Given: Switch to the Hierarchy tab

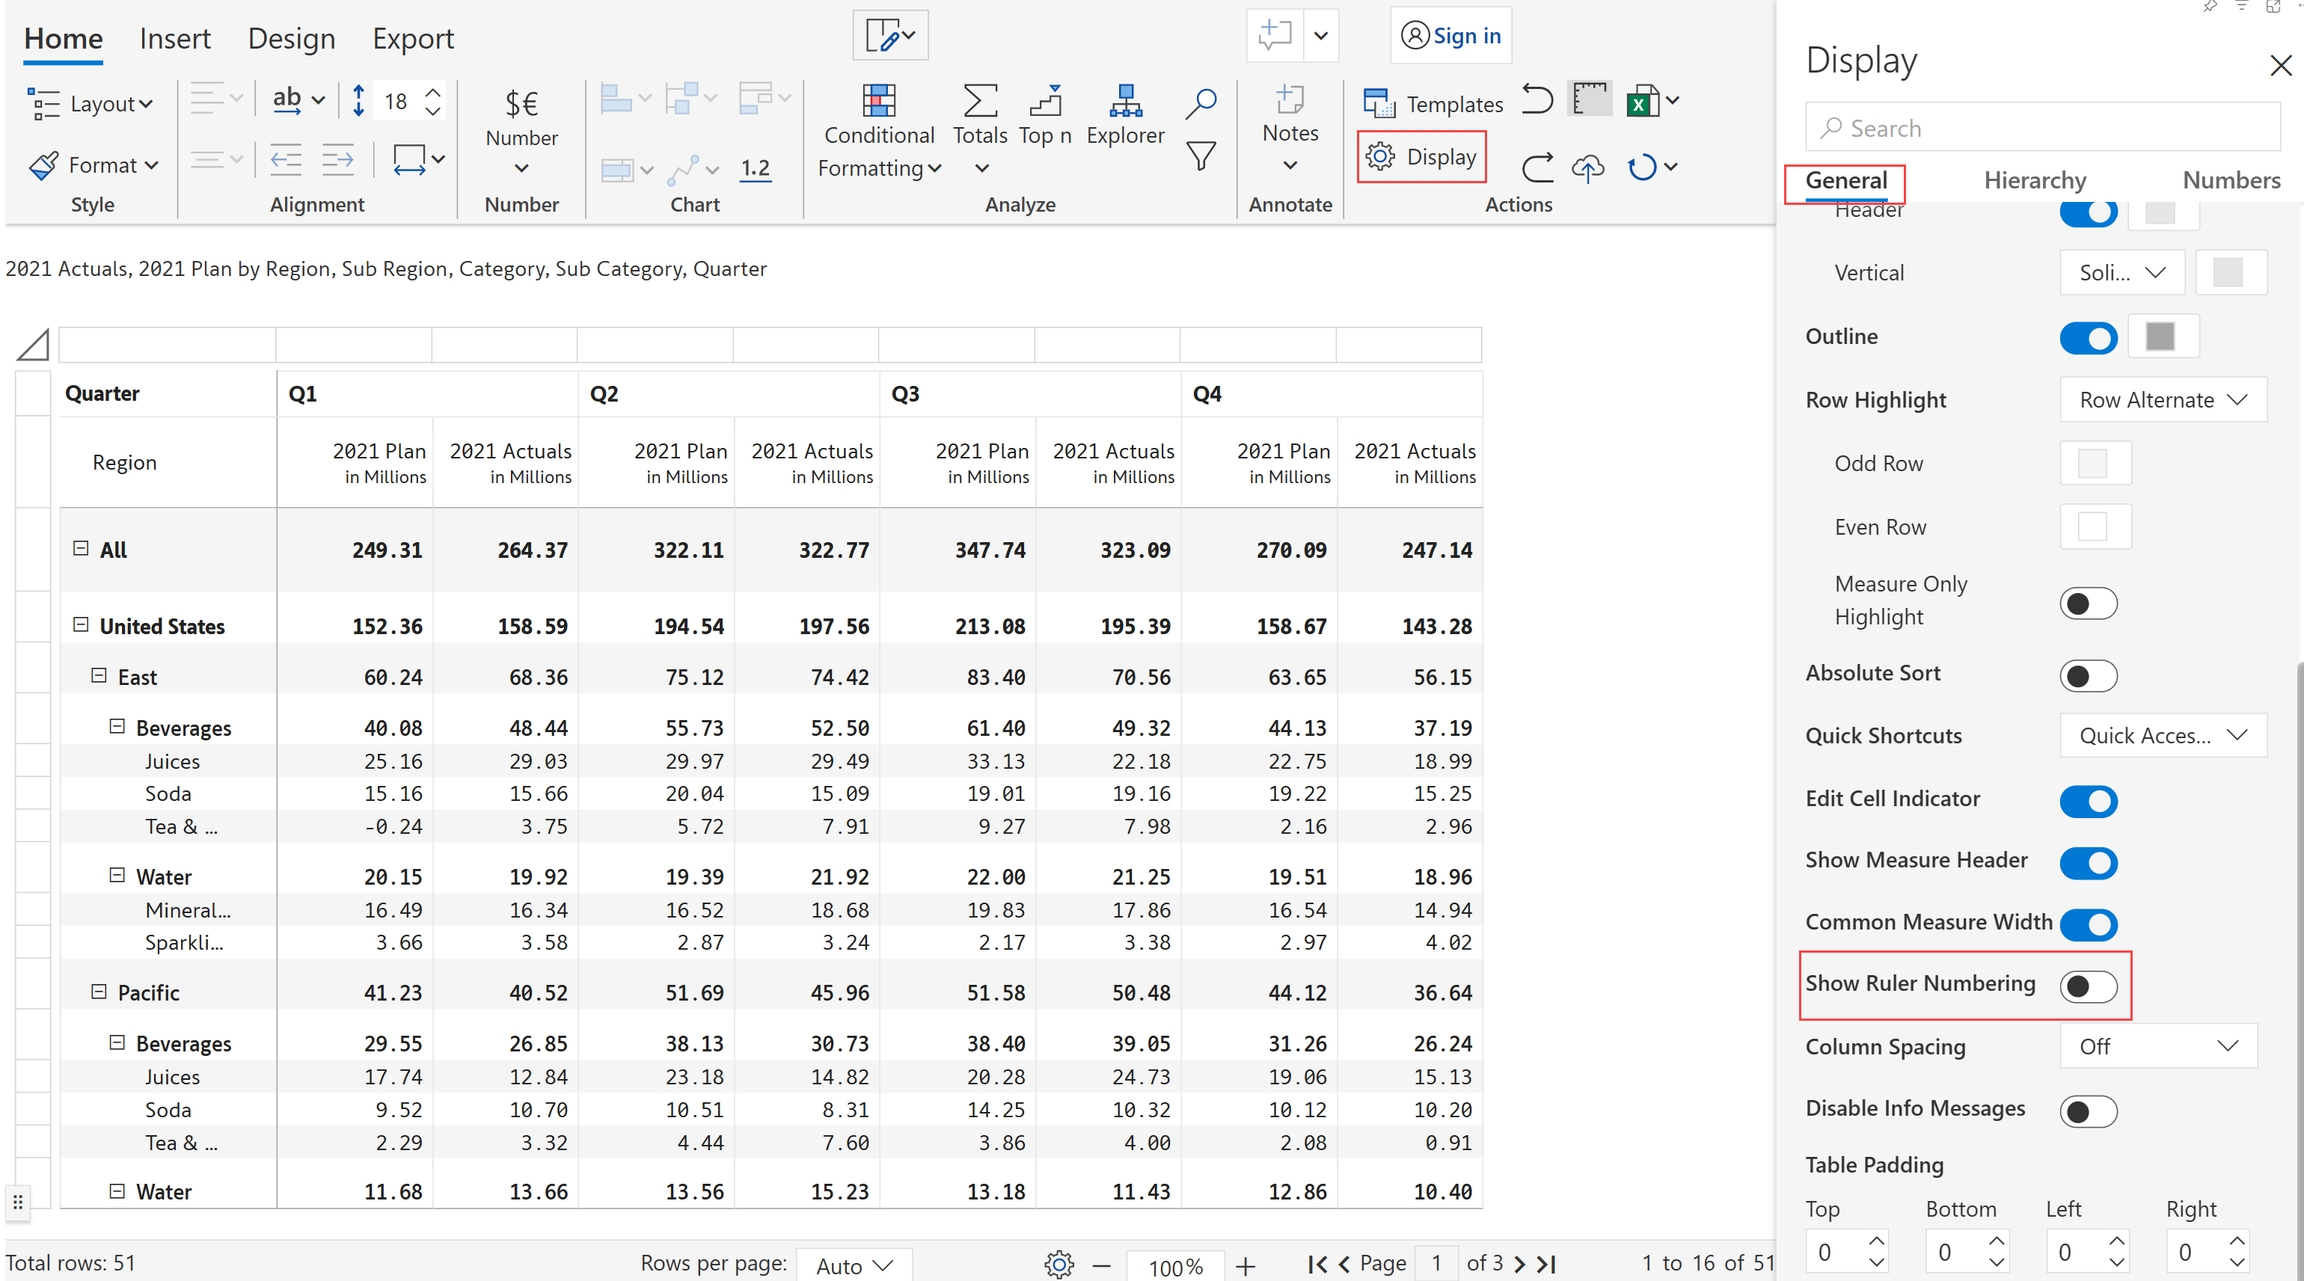Looking at the screenshot, I should 2034,180.
